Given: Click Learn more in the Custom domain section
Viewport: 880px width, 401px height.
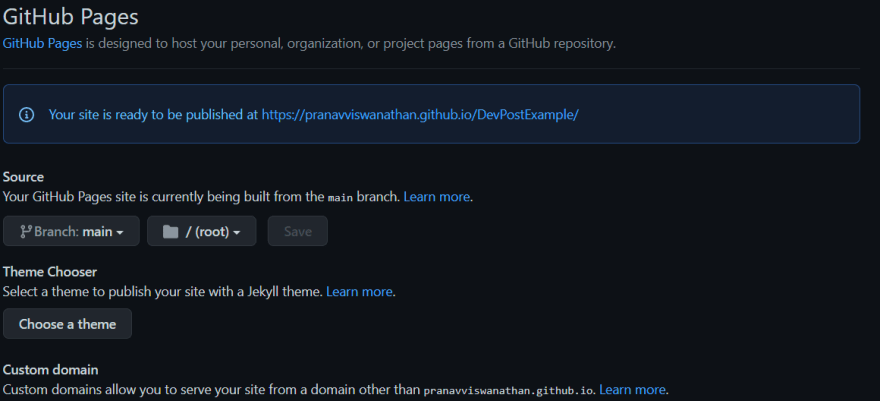Looking at the screenshot, I should tap(632, 389).
